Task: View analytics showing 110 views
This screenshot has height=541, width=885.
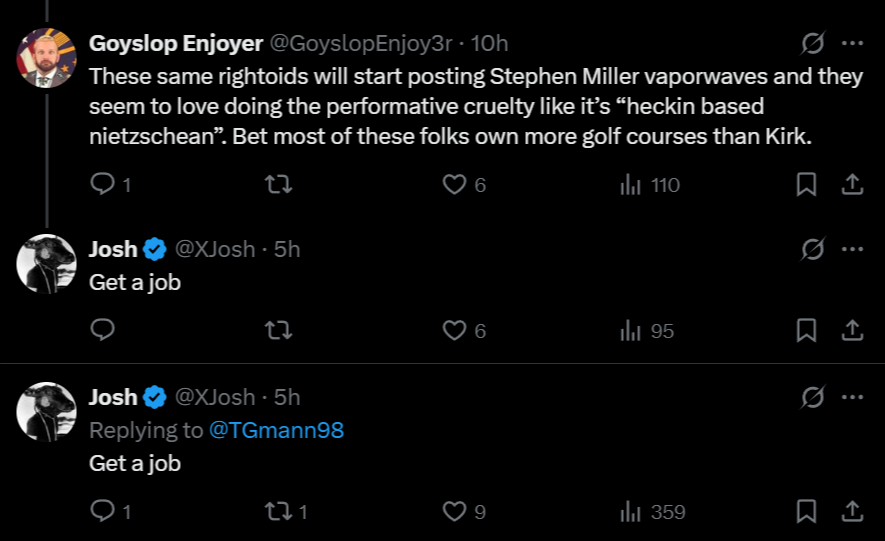Action: [649, 185]
